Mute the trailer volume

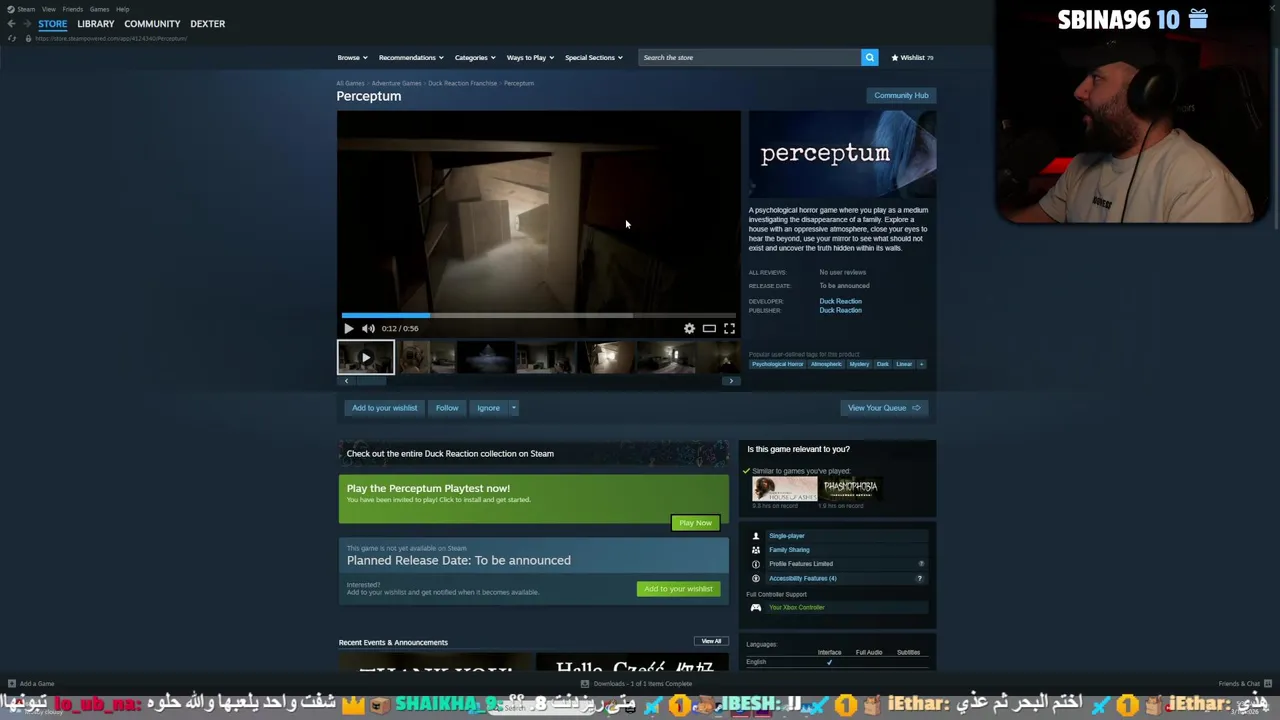click(x=368, y=328)
